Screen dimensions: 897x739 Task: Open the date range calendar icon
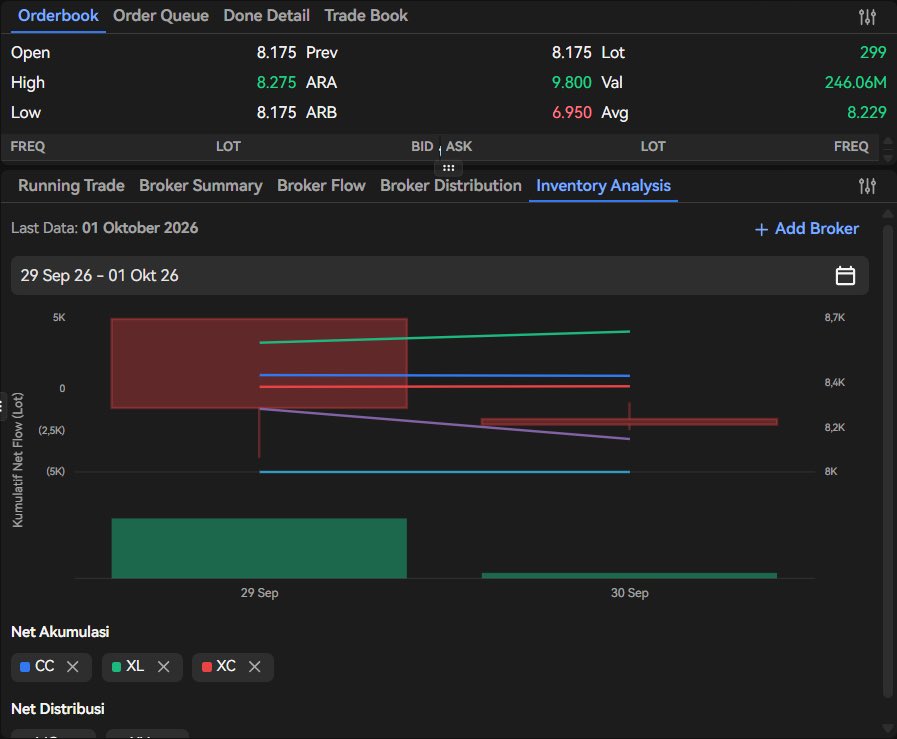tap(845, 276)
